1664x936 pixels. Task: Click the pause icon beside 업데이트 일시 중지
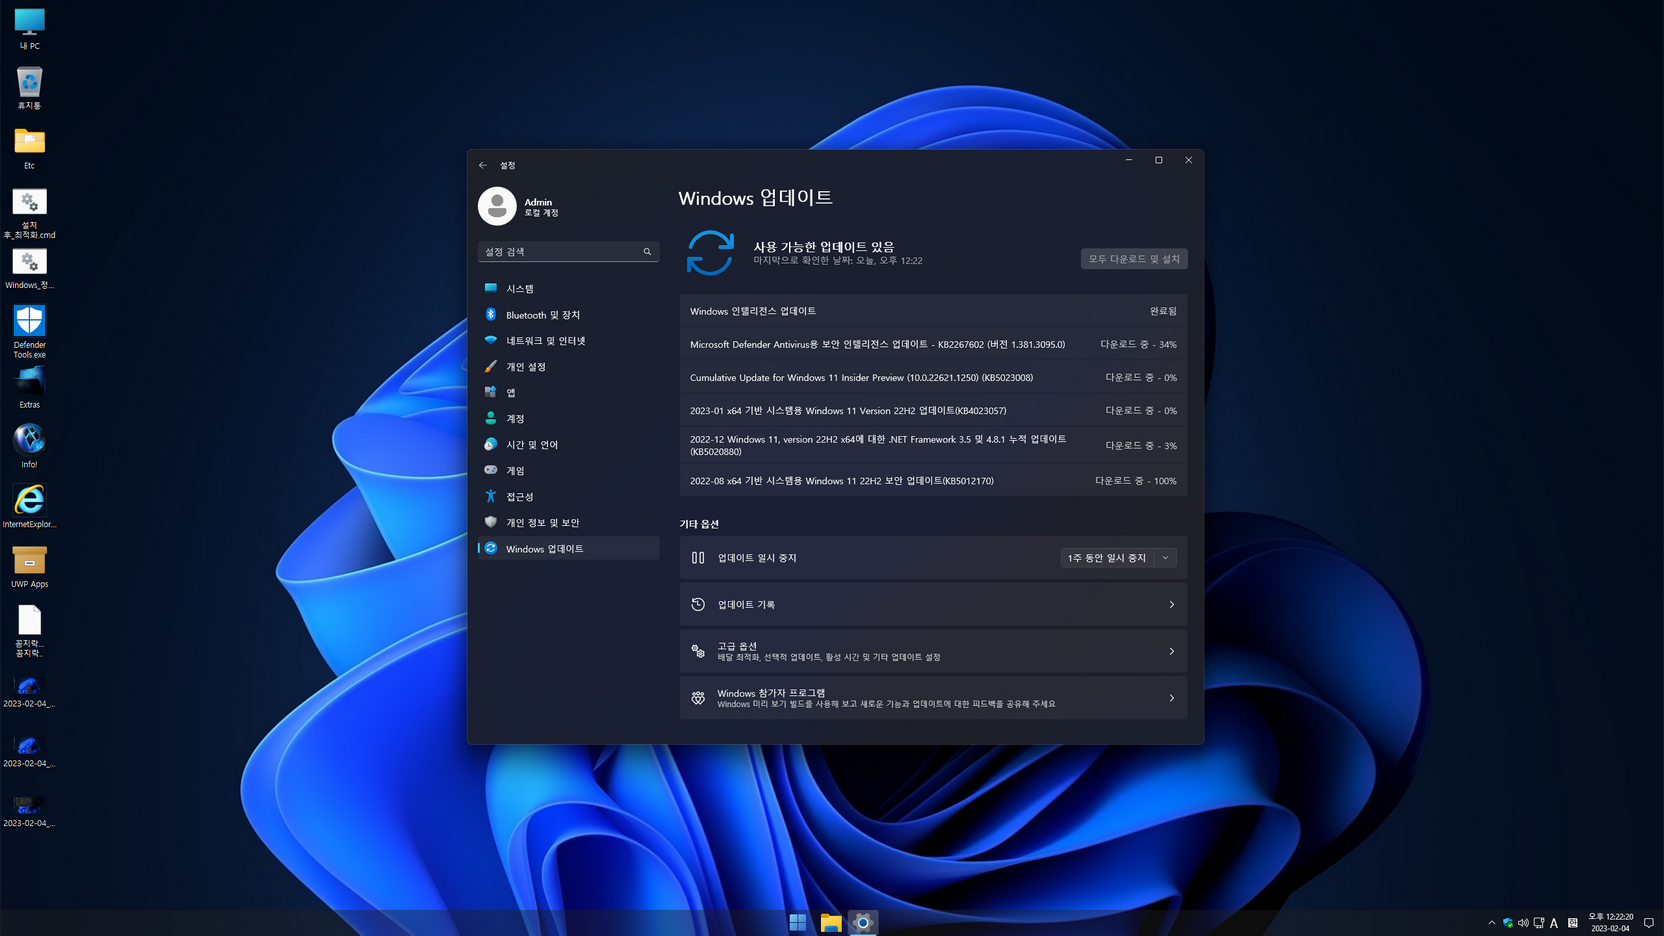tap(698, 558)
